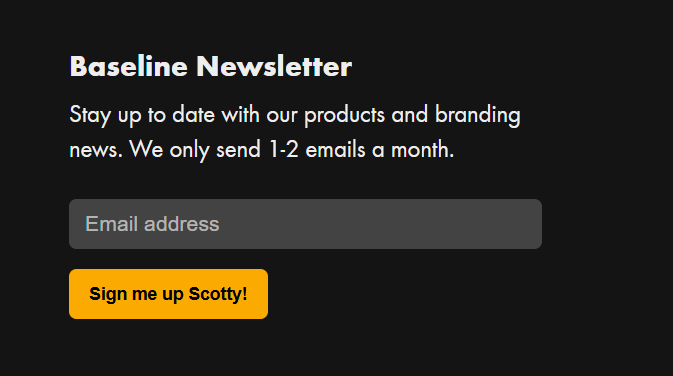The height and width of the screenshot is (376, 673).
Task: Select the Baseline Newsletter heading
Action: (210, 67)
